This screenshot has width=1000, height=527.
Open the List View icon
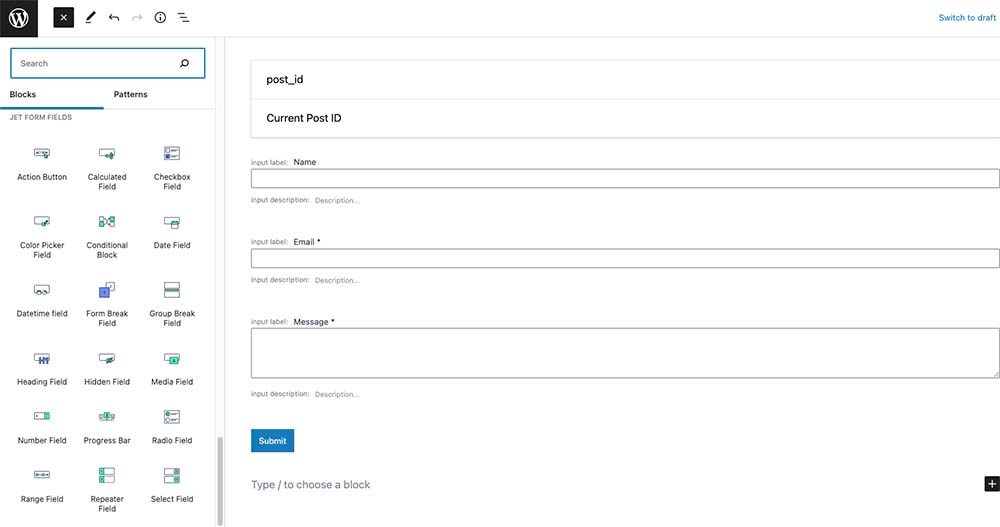tap(184, 18)
